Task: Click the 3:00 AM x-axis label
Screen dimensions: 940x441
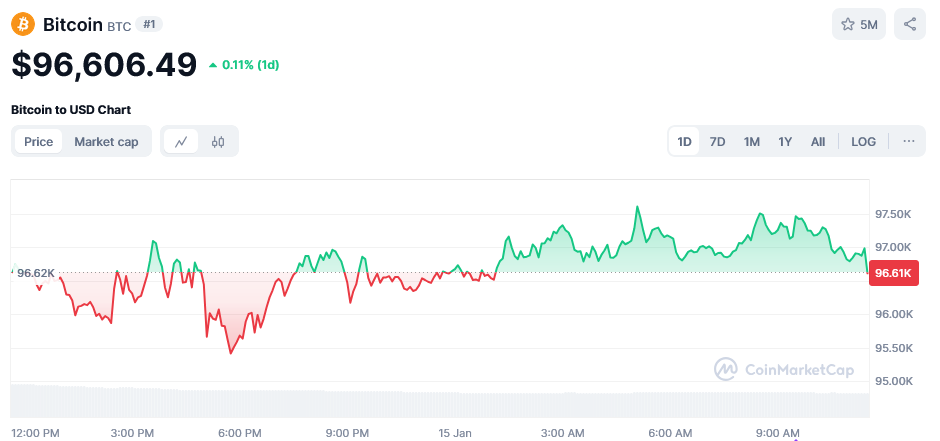Action: (x=563, y=433)
